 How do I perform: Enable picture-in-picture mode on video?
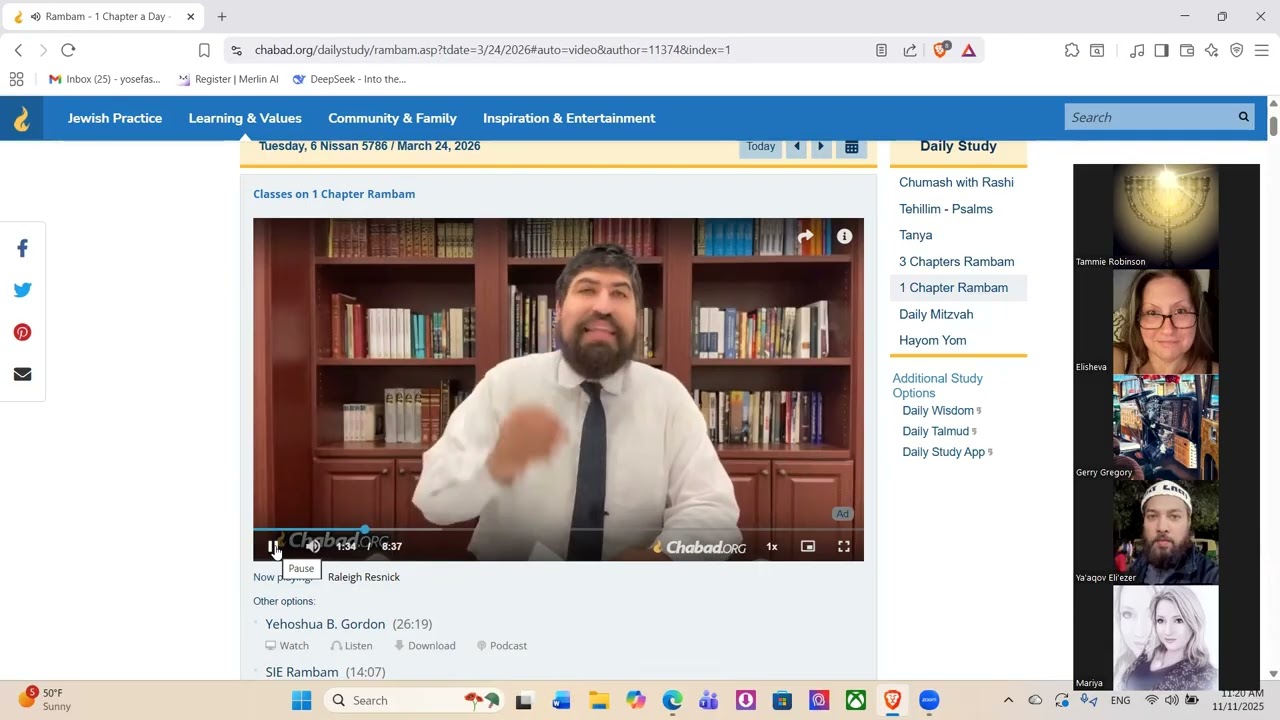[808, 546]
